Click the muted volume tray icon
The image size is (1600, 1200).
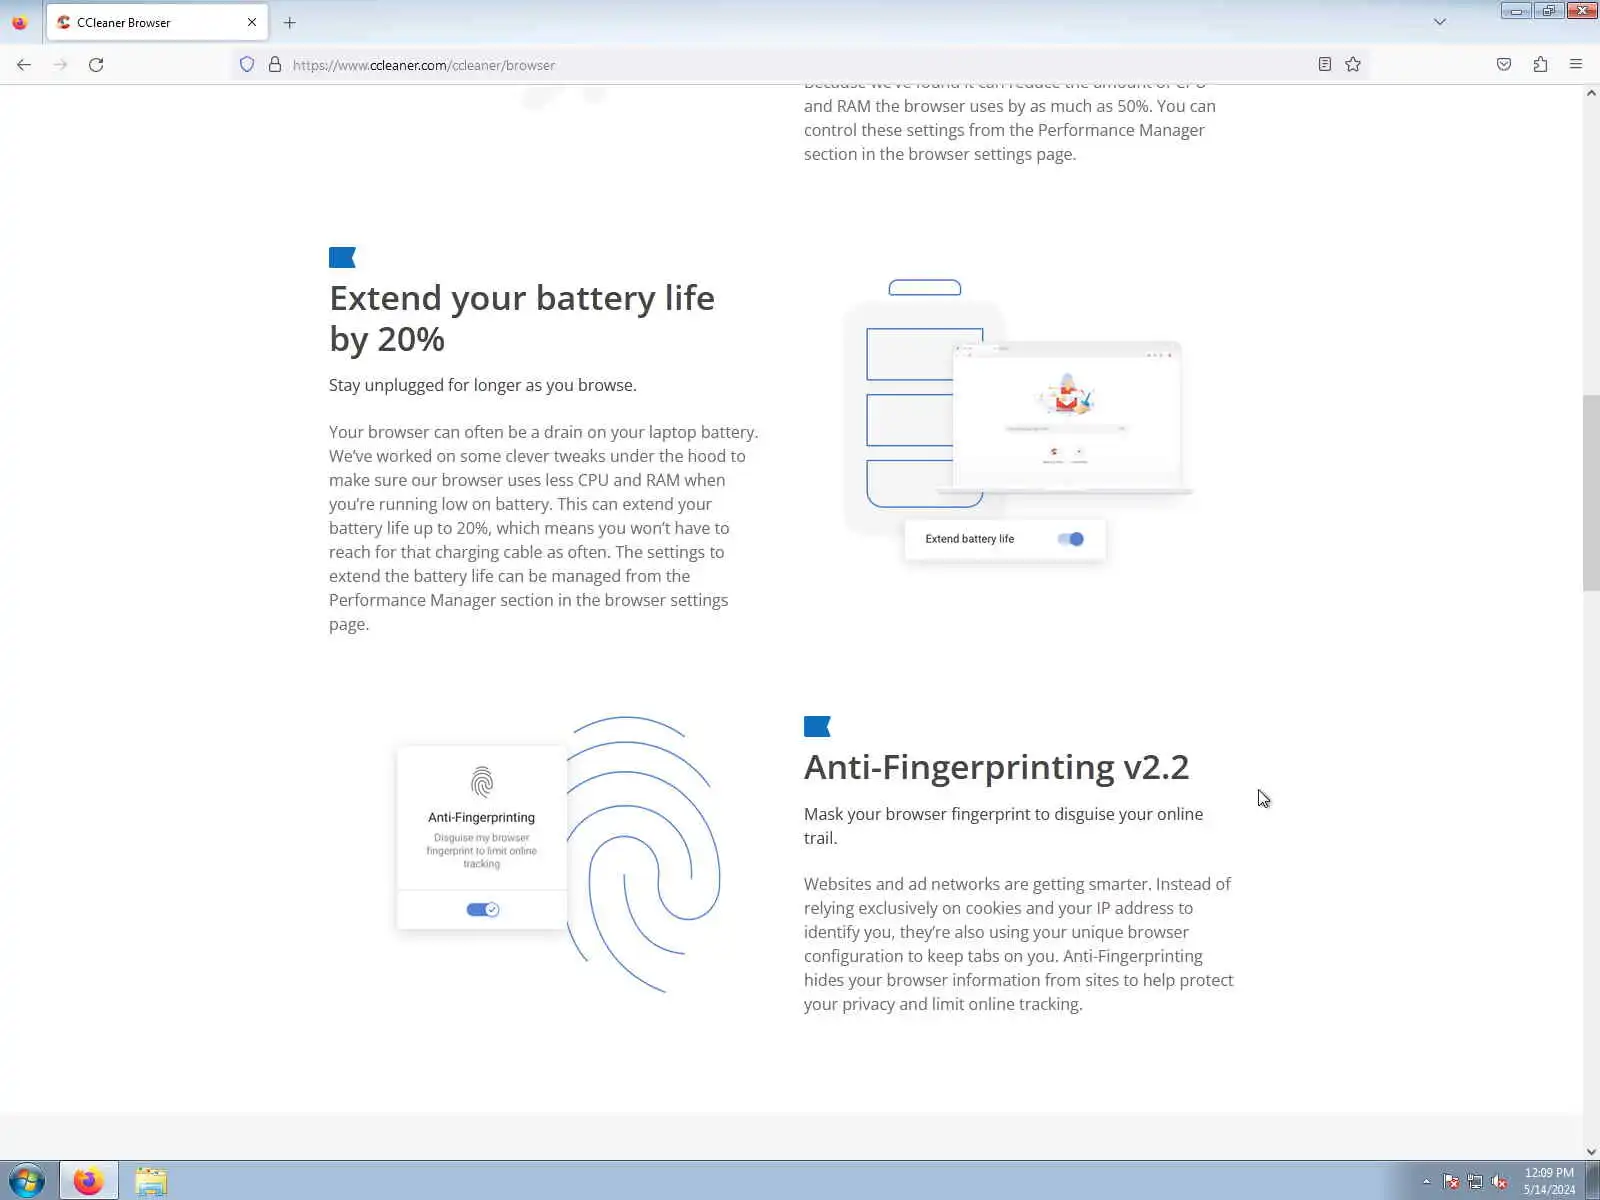pos(1499,1182)
